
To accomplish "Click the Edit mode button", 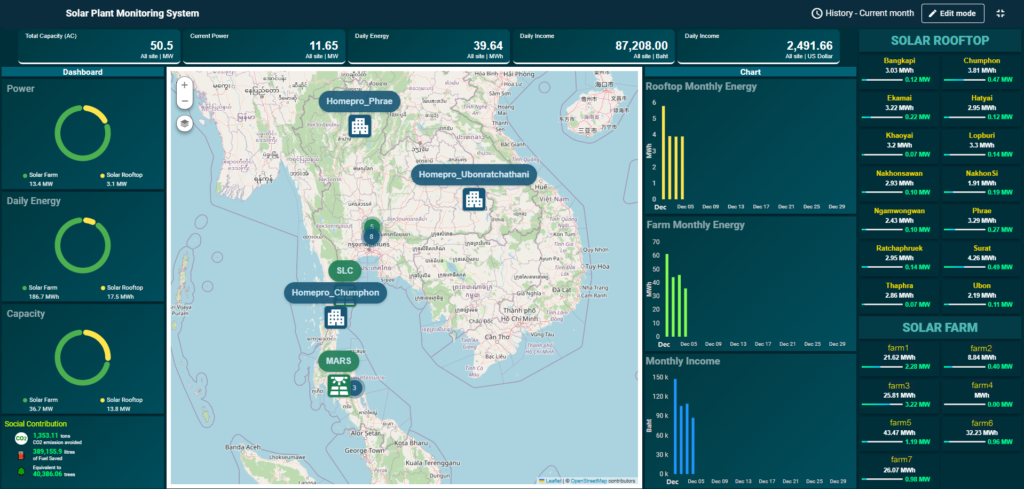I will click(x=953, y=13).
